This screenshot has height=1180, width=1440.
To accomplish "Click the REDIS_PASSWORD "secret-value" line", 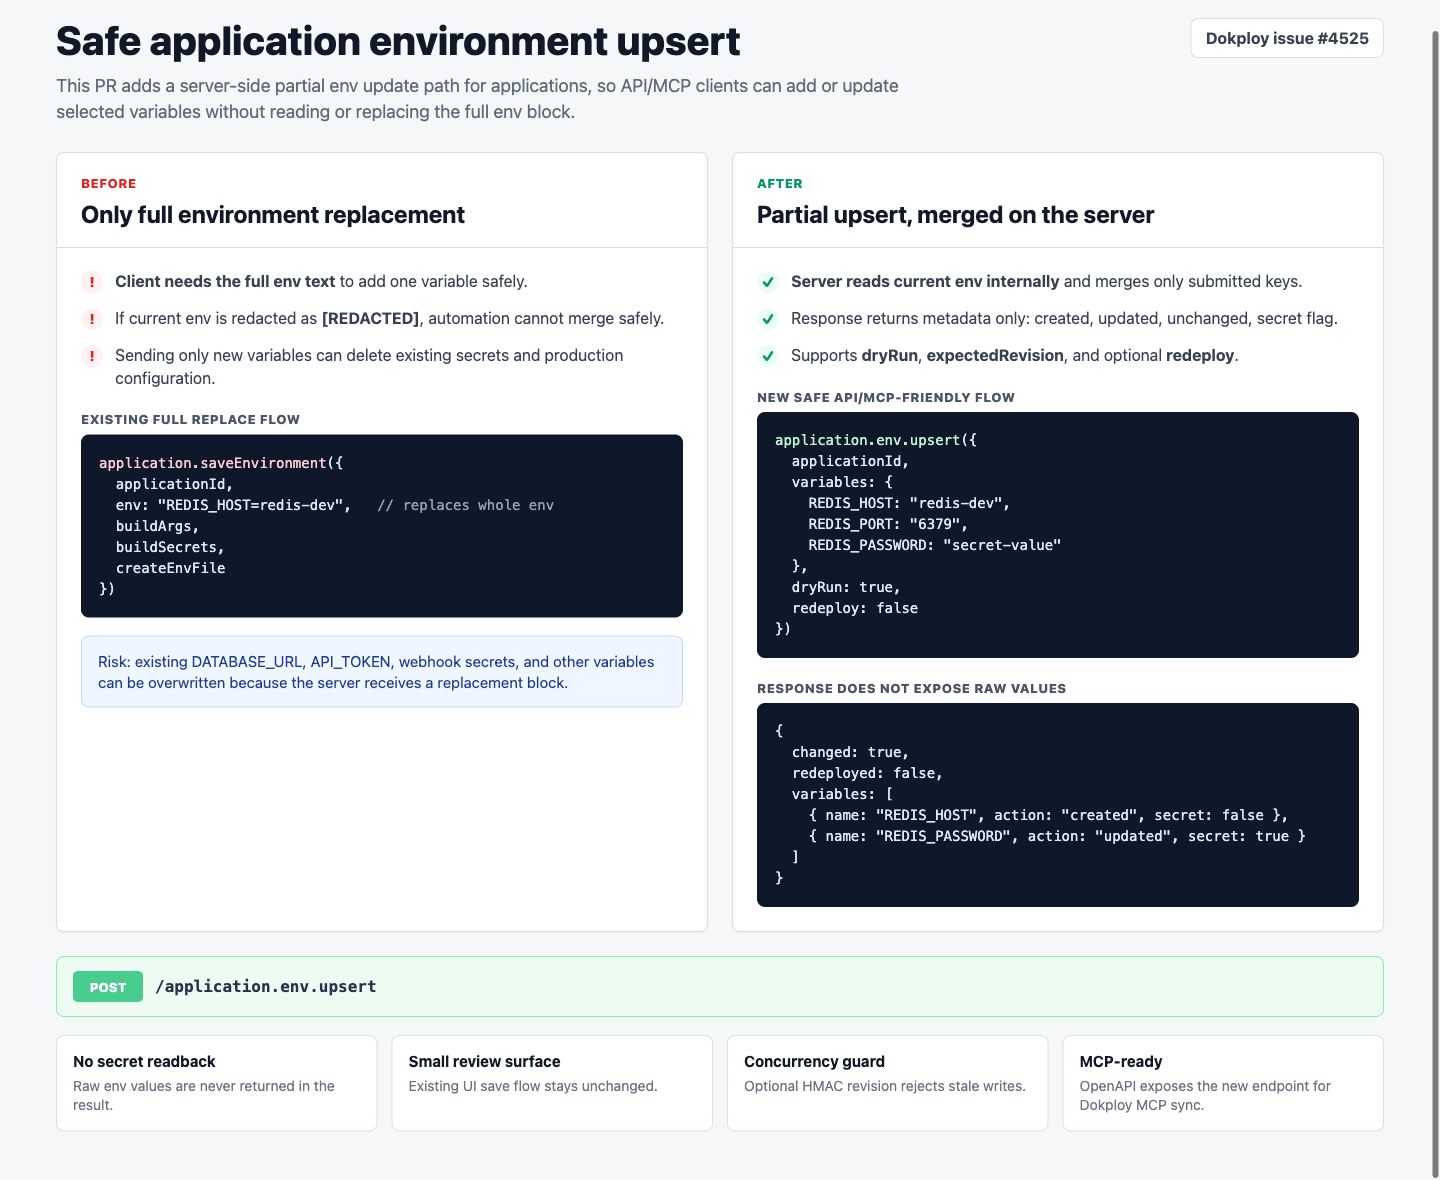I will 935,545.
